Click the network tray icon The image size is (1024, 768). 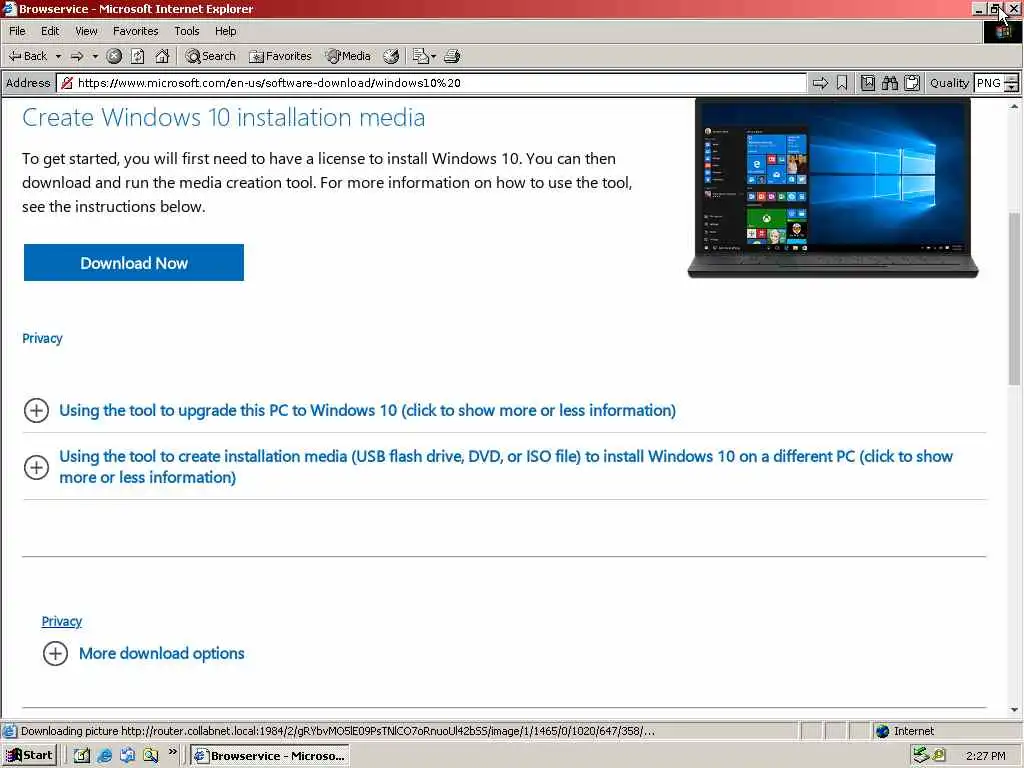[x=920, y=755]
